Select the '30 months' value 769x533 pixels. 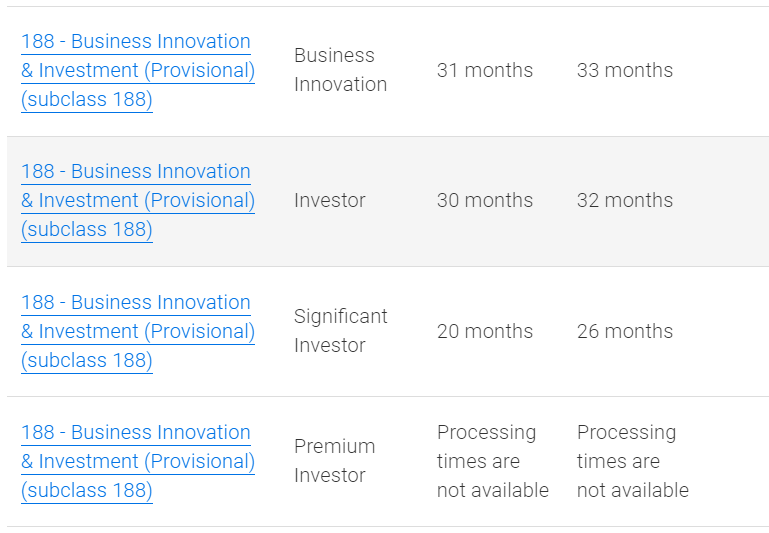point(485,200)
